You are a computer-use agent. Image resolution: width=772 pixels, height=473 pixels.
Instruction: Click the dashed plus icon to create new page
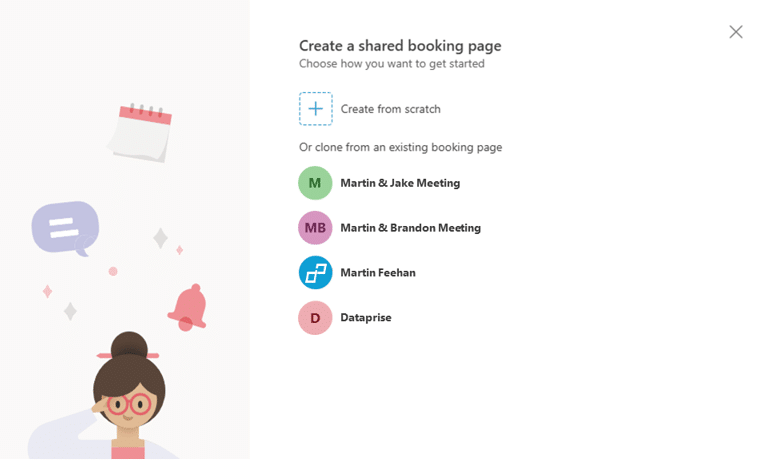pos(316,109)
